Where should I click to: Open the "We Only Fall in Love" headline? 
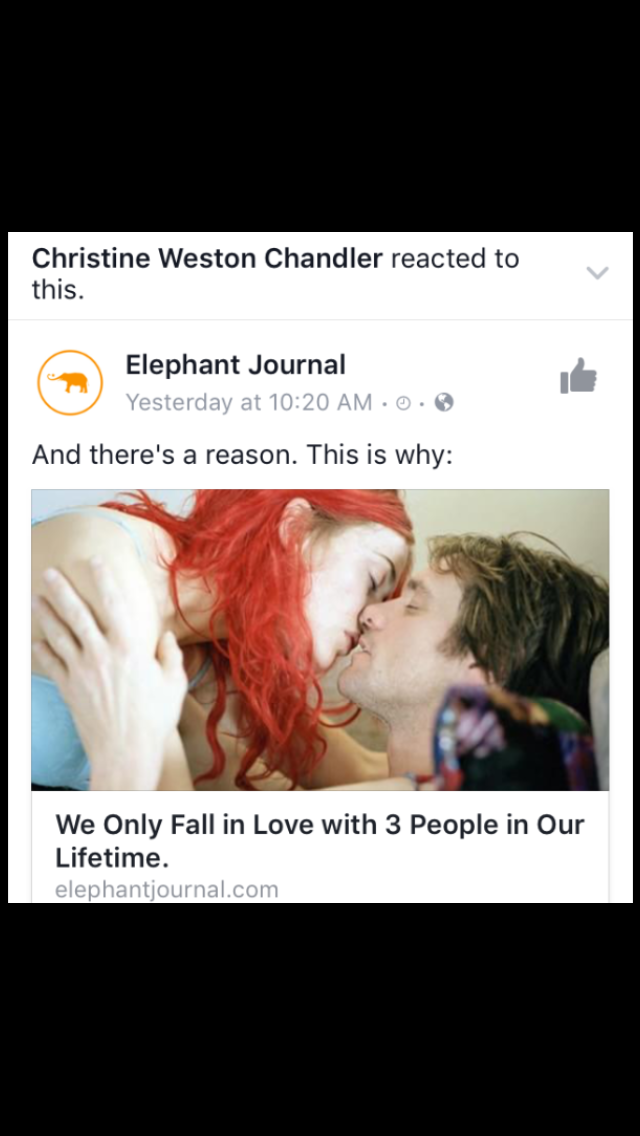320,841
